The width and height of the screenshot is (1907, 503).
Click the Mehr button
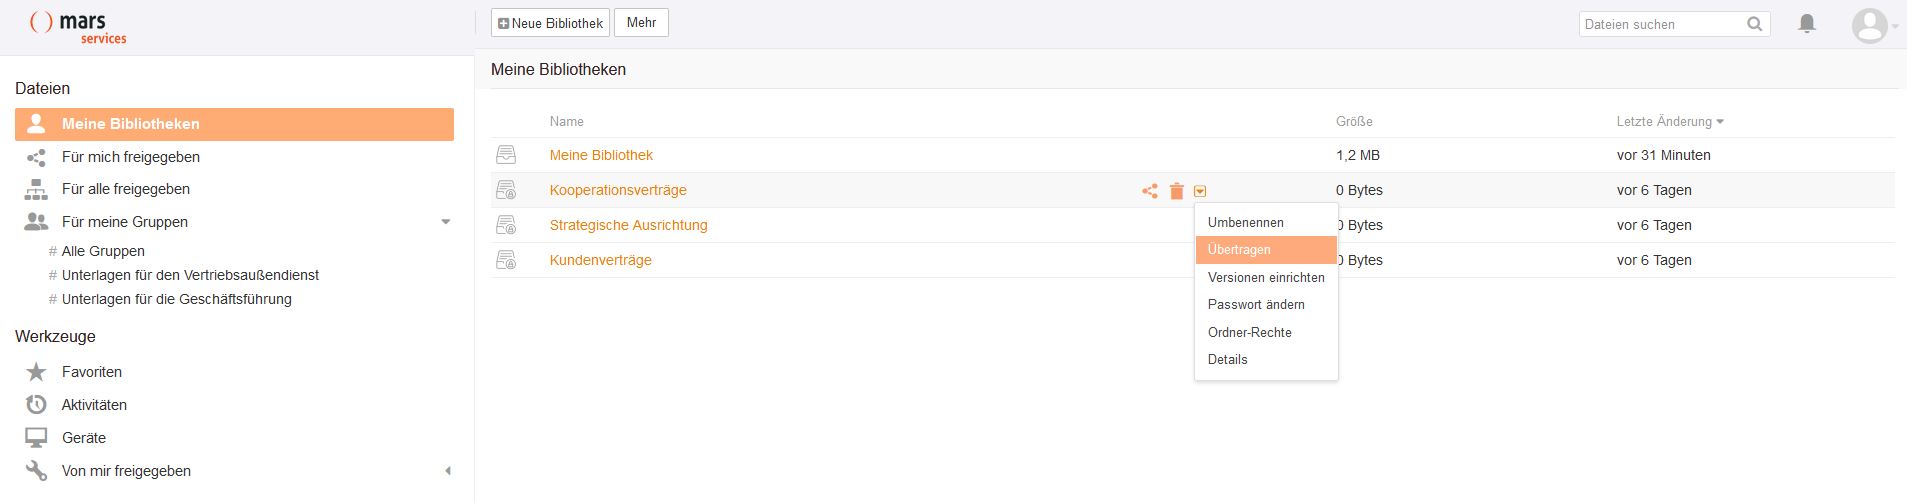click(x=641, y=23)
